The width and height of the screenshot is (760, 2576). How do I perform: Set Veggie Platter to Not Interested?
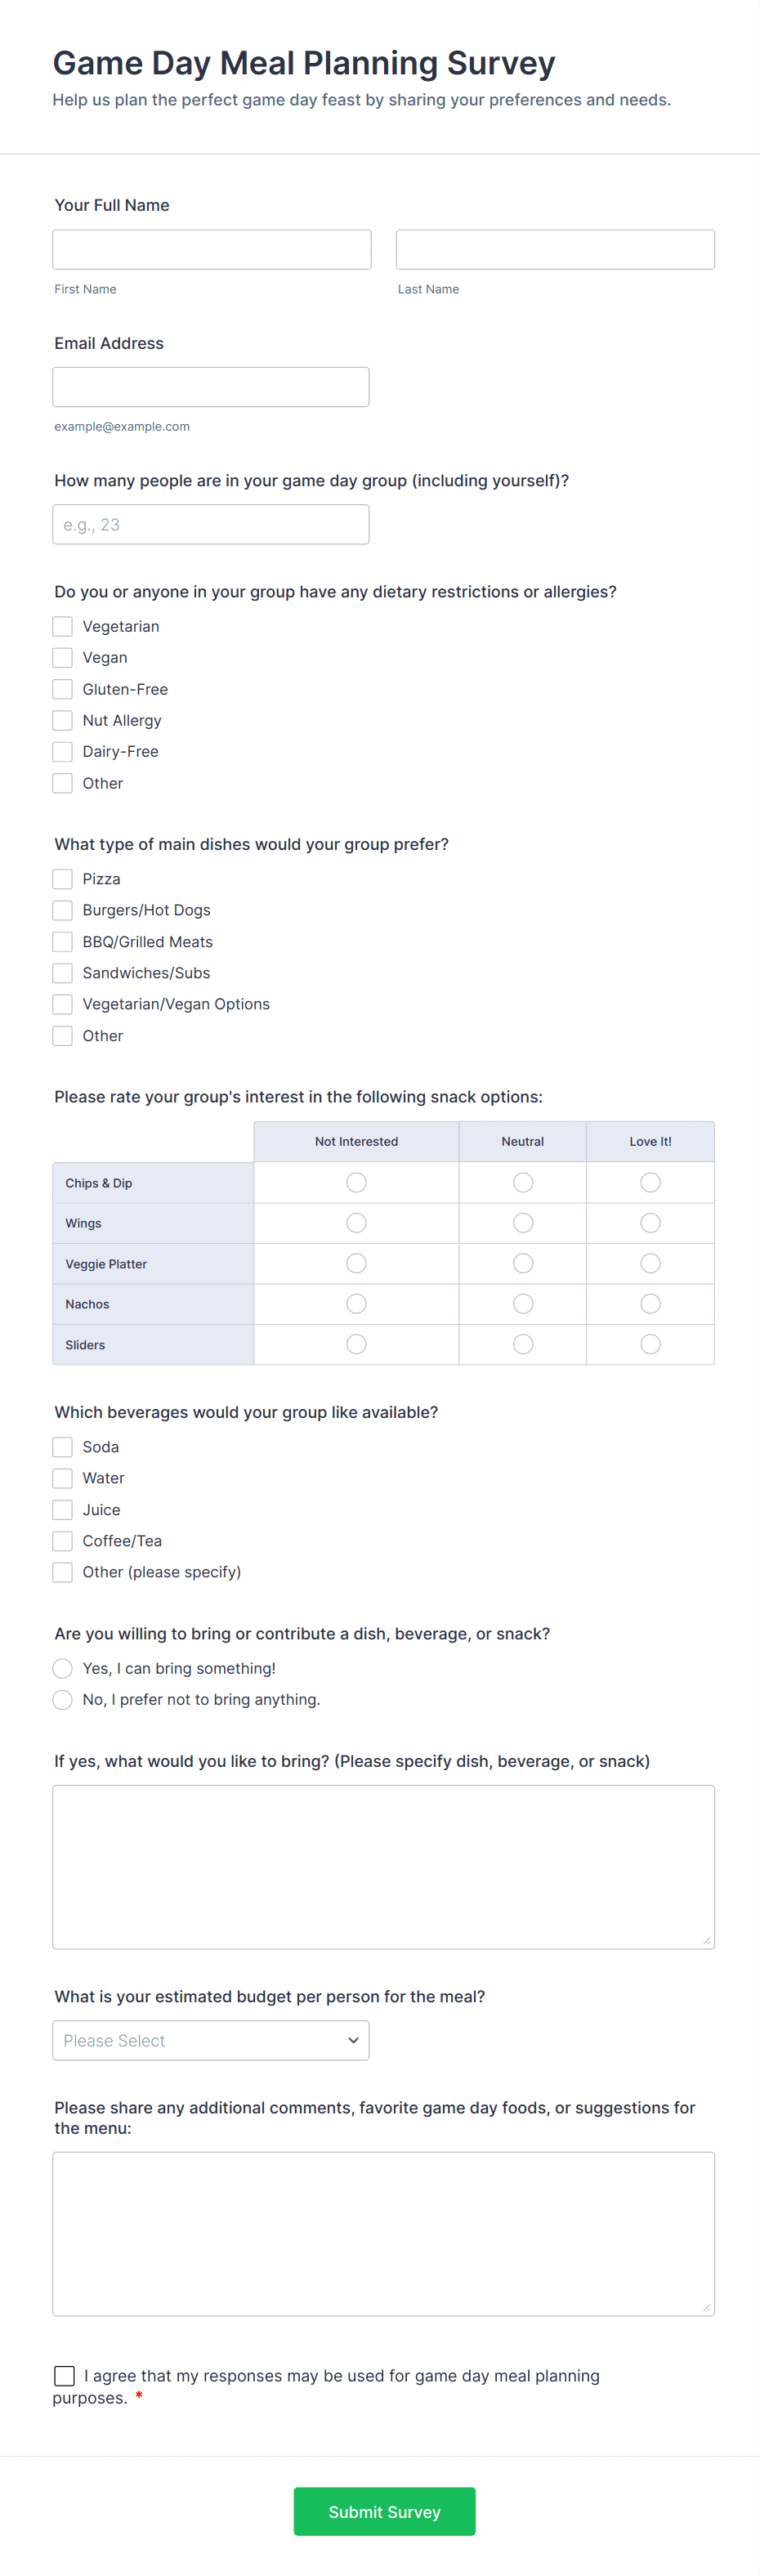click(356, 1264)
